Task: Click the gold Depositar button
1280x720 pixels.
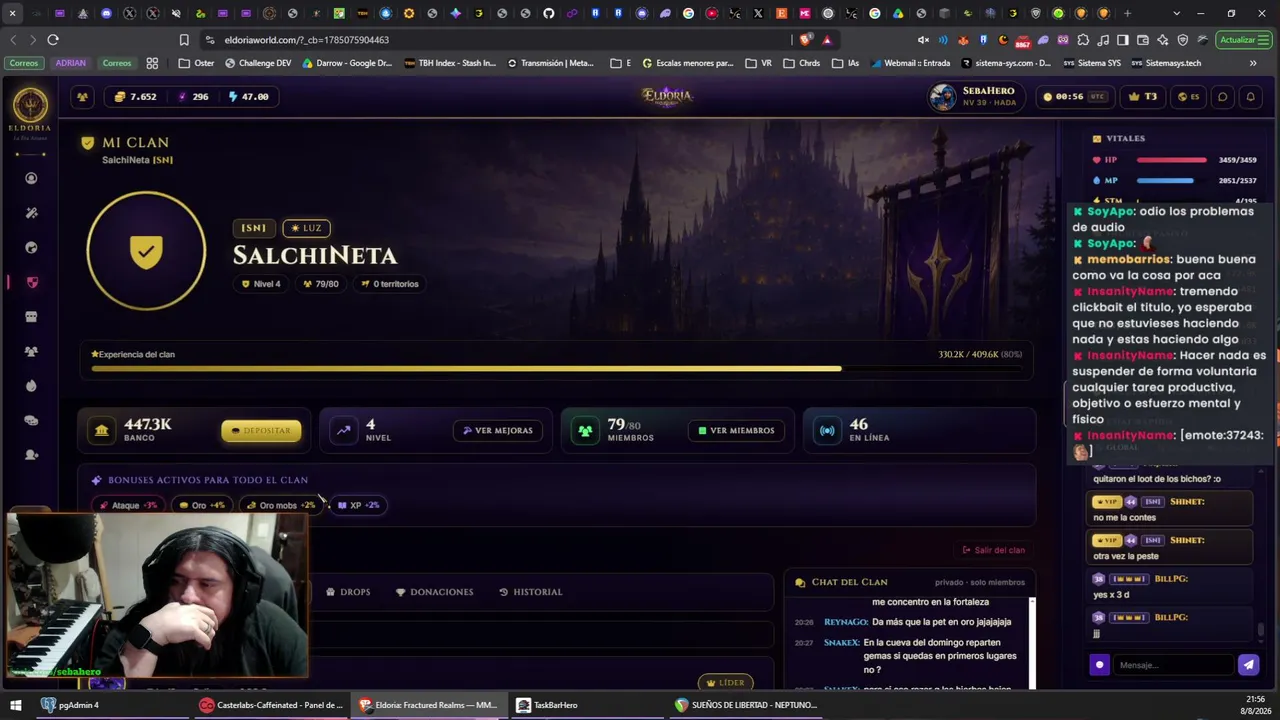Action: pyautogui.click(x=261, y=431)
